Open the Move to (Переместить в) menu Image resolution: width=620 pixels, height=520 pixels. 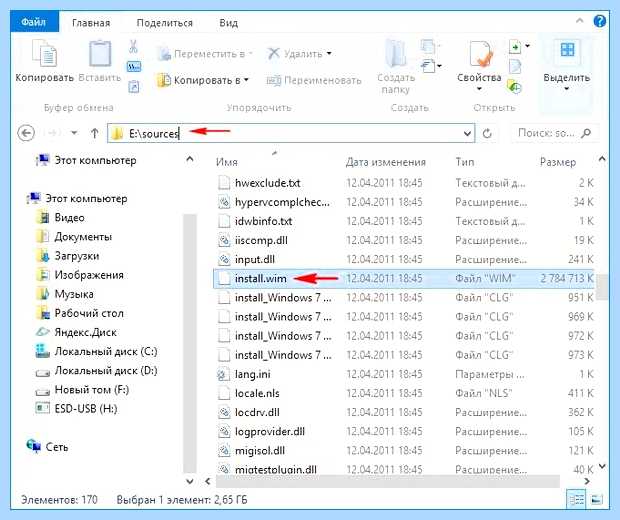pyautogui.click(x=205, y=54)
